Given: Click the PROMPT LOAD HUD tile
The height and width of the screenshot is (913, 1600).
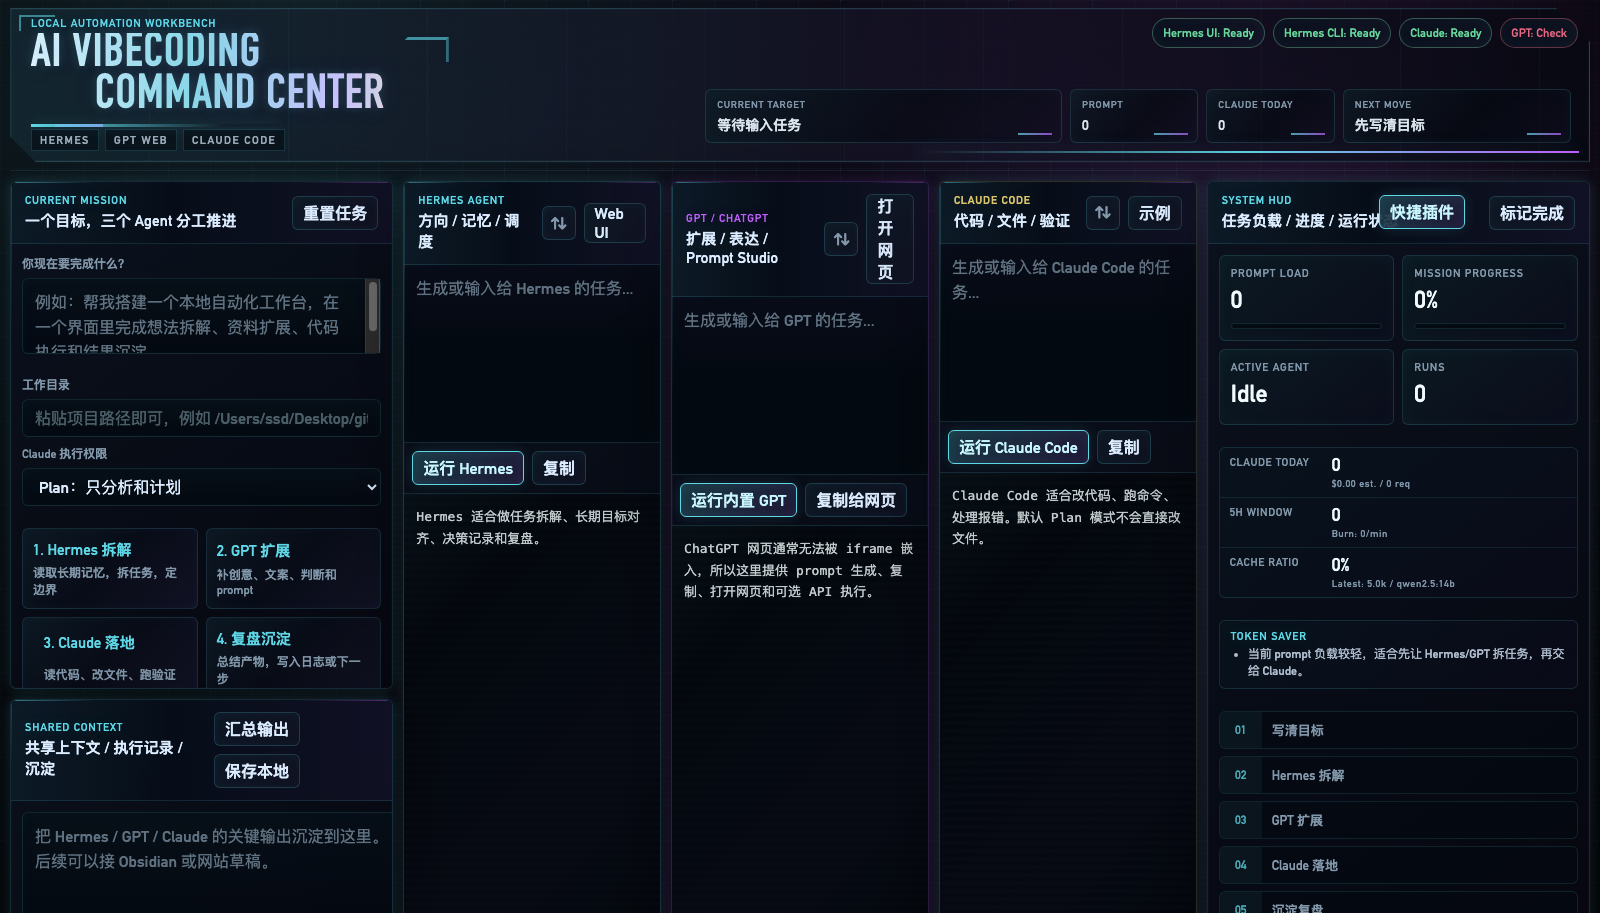Looking at the screenshot, I should [1306, 298].
